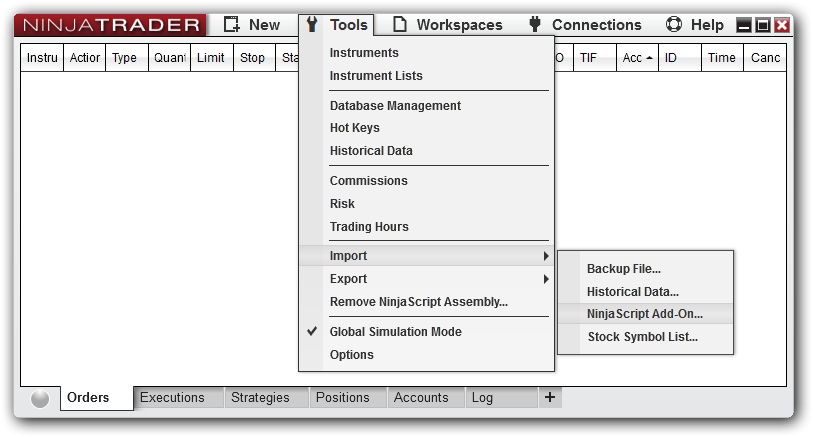Screen dimensions: 813x437
Task: Click the TIF column header
Action: pos(595,58)
